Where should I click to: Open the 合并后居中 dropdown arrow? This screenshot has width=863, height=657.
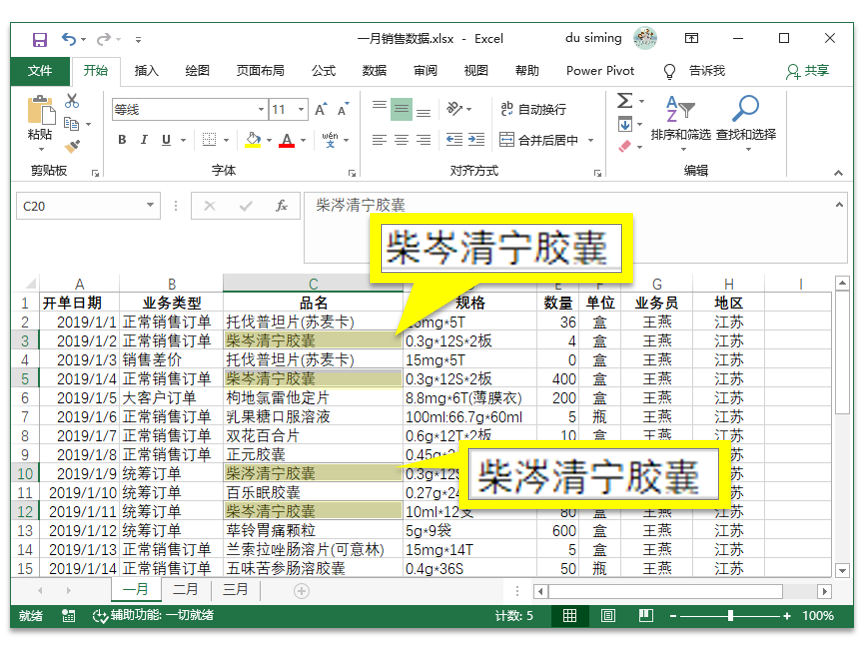[x=591, y=140]
